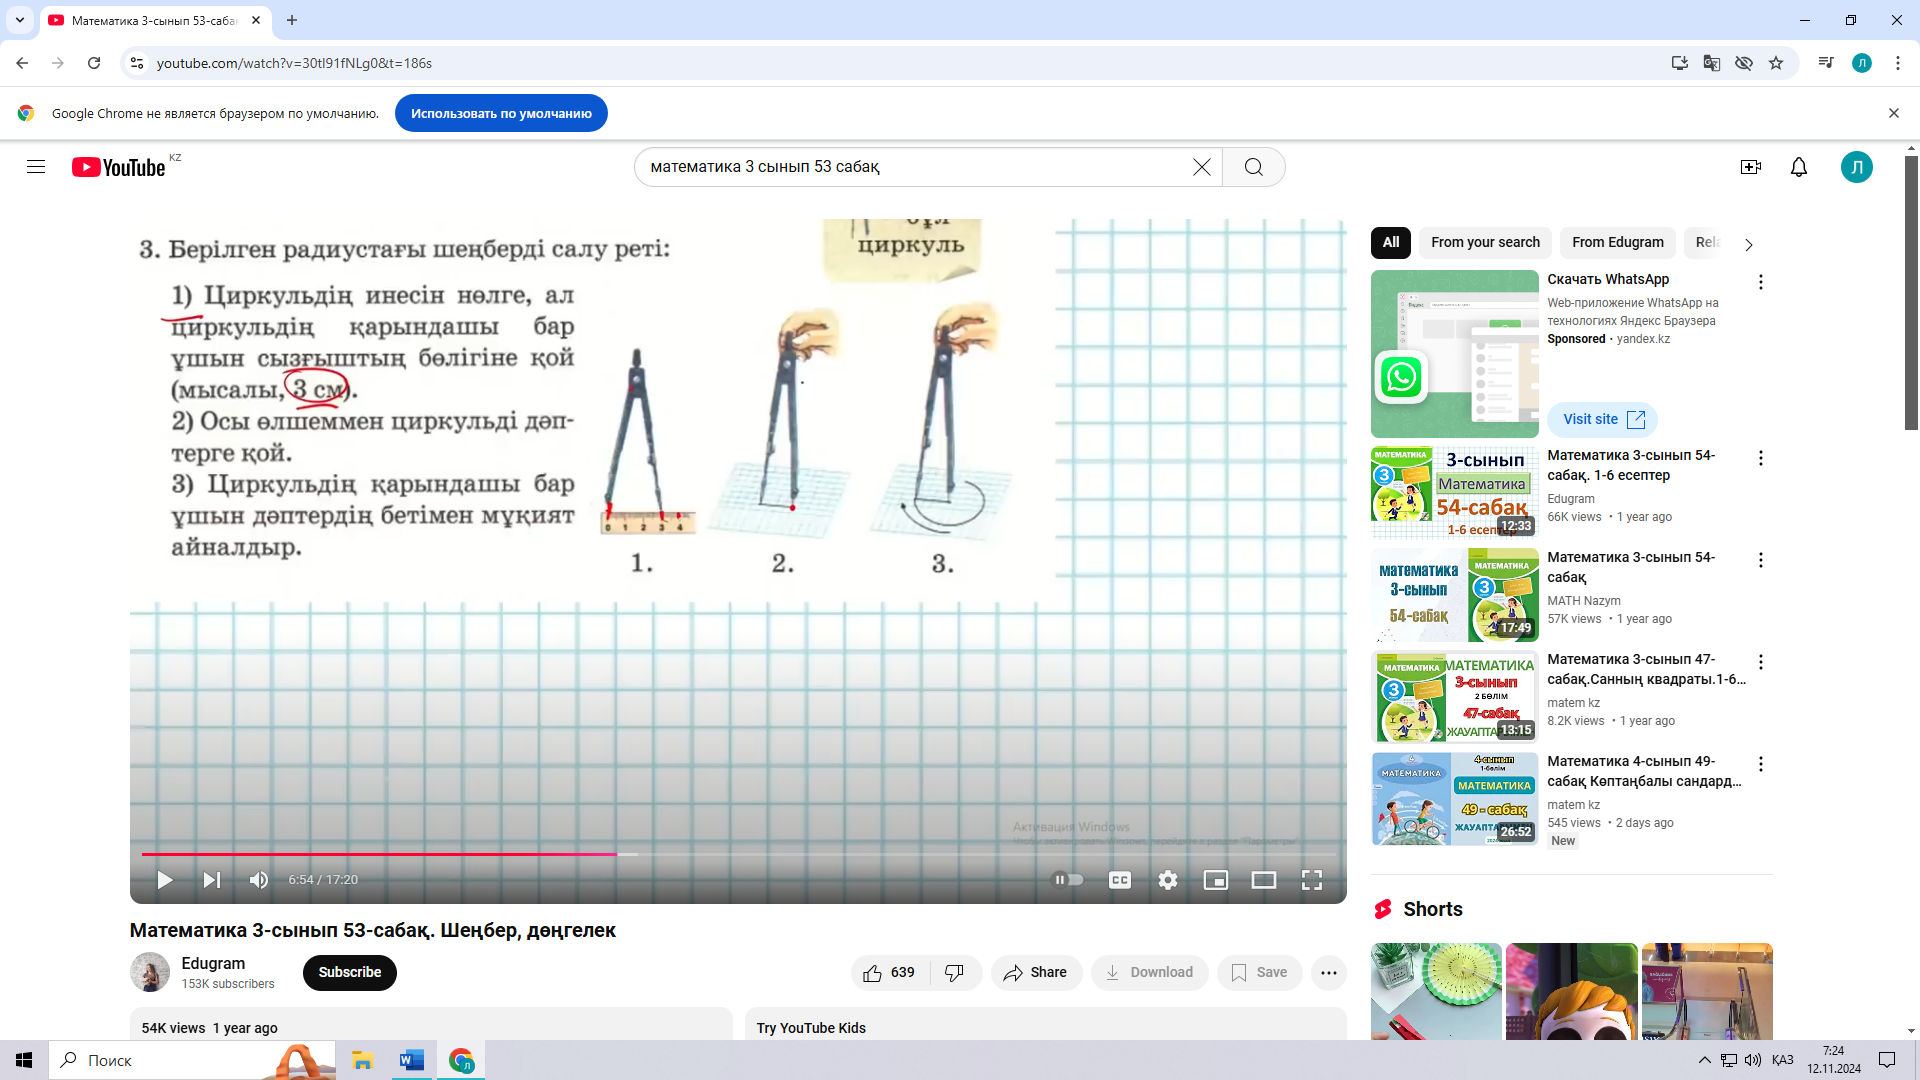Open YouTube notifications bell
The image size is (1920, 1080).
[1798, 167]
